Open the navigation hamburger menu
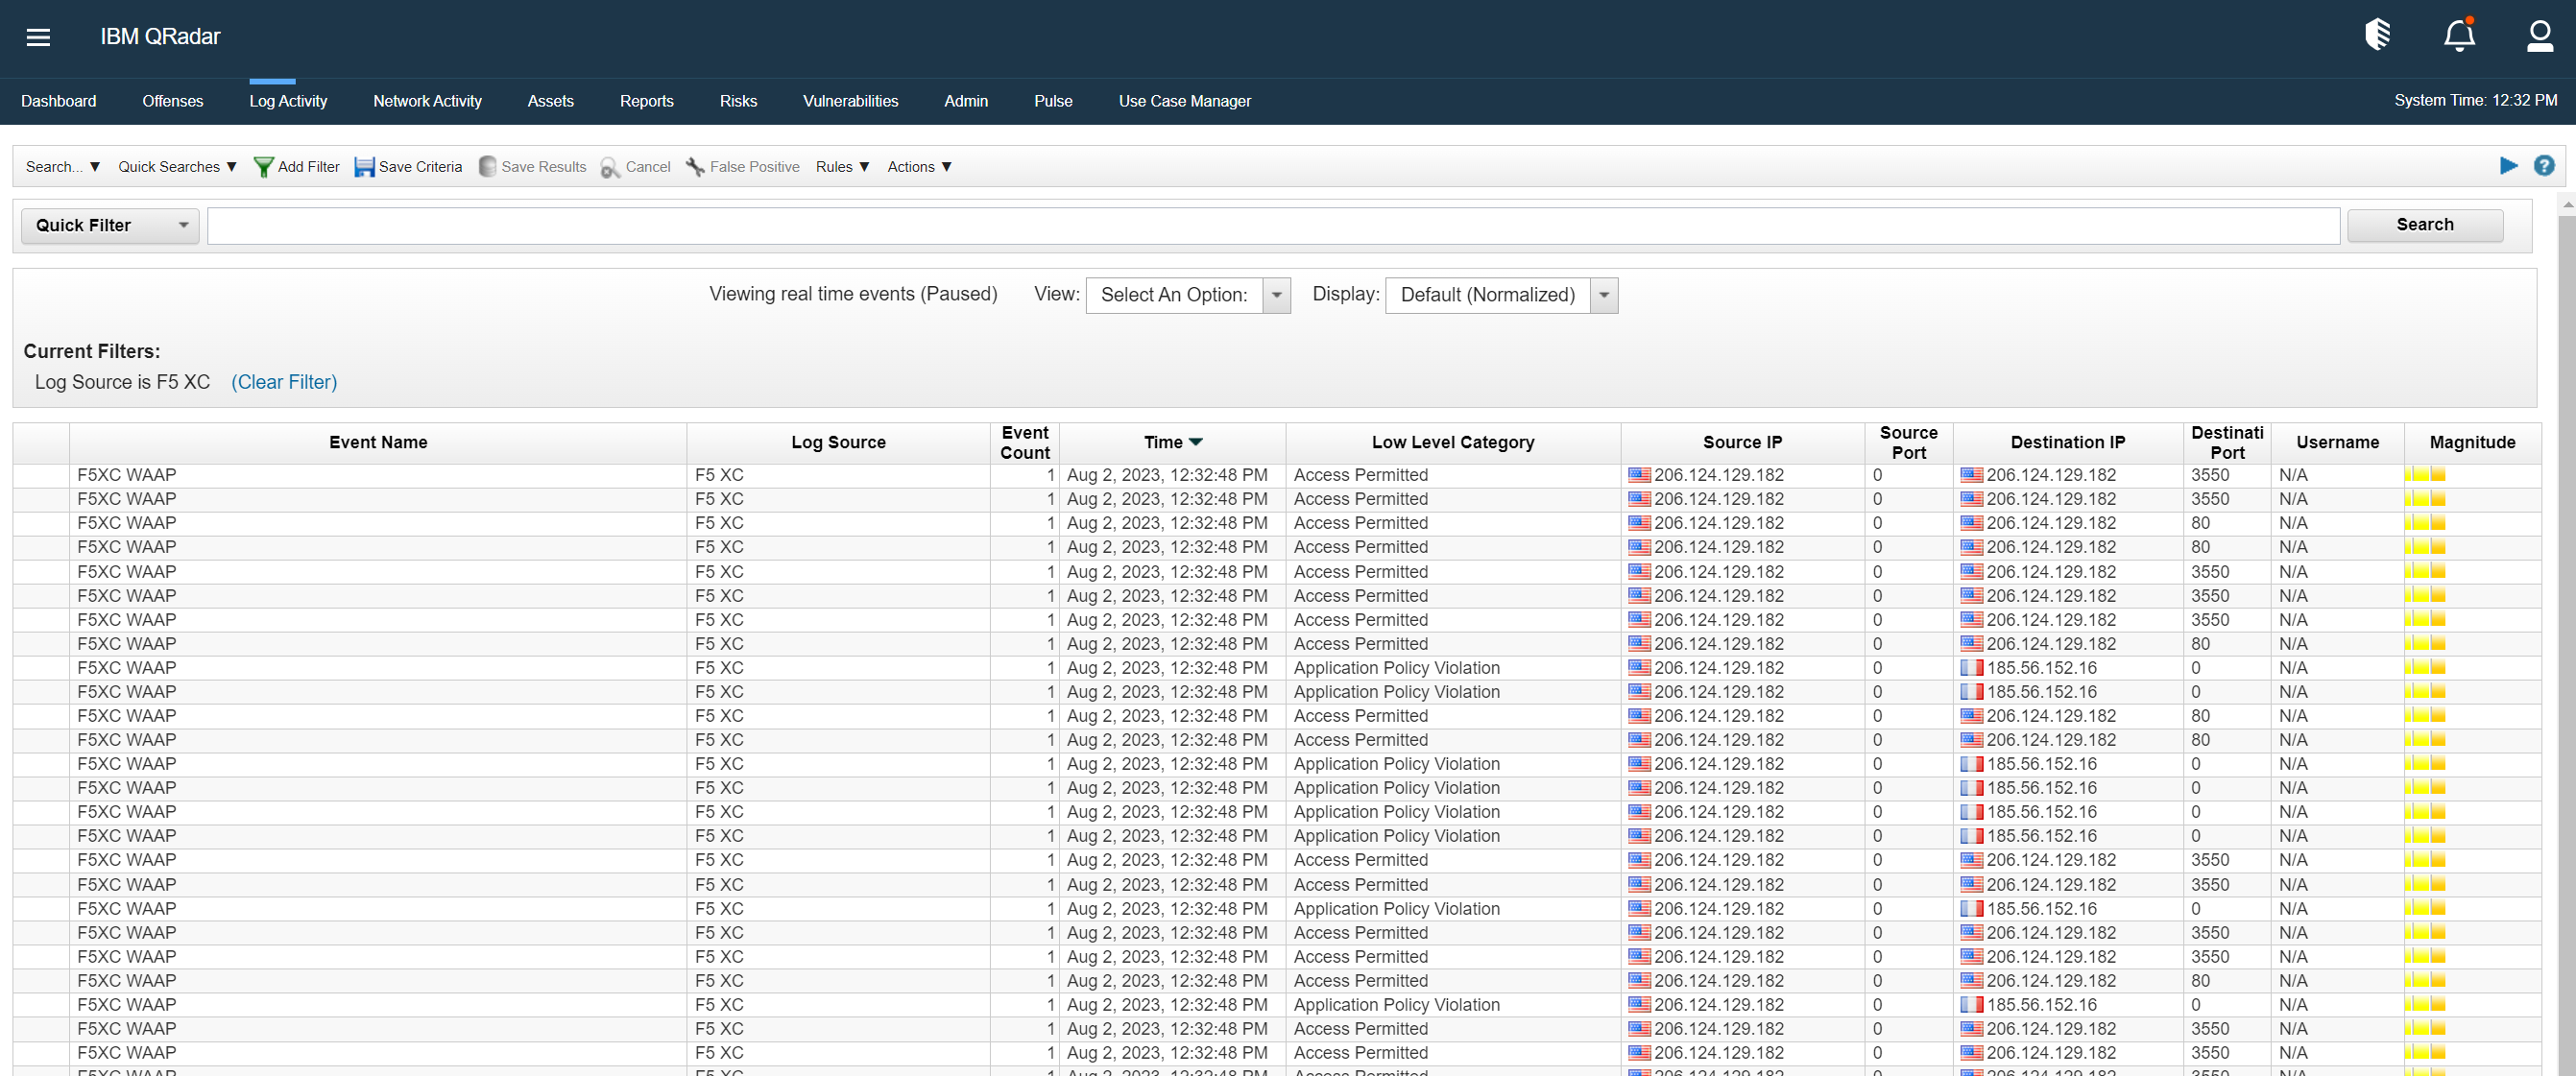This screenshot has width=2576, height=1076. tap(38, 36)
